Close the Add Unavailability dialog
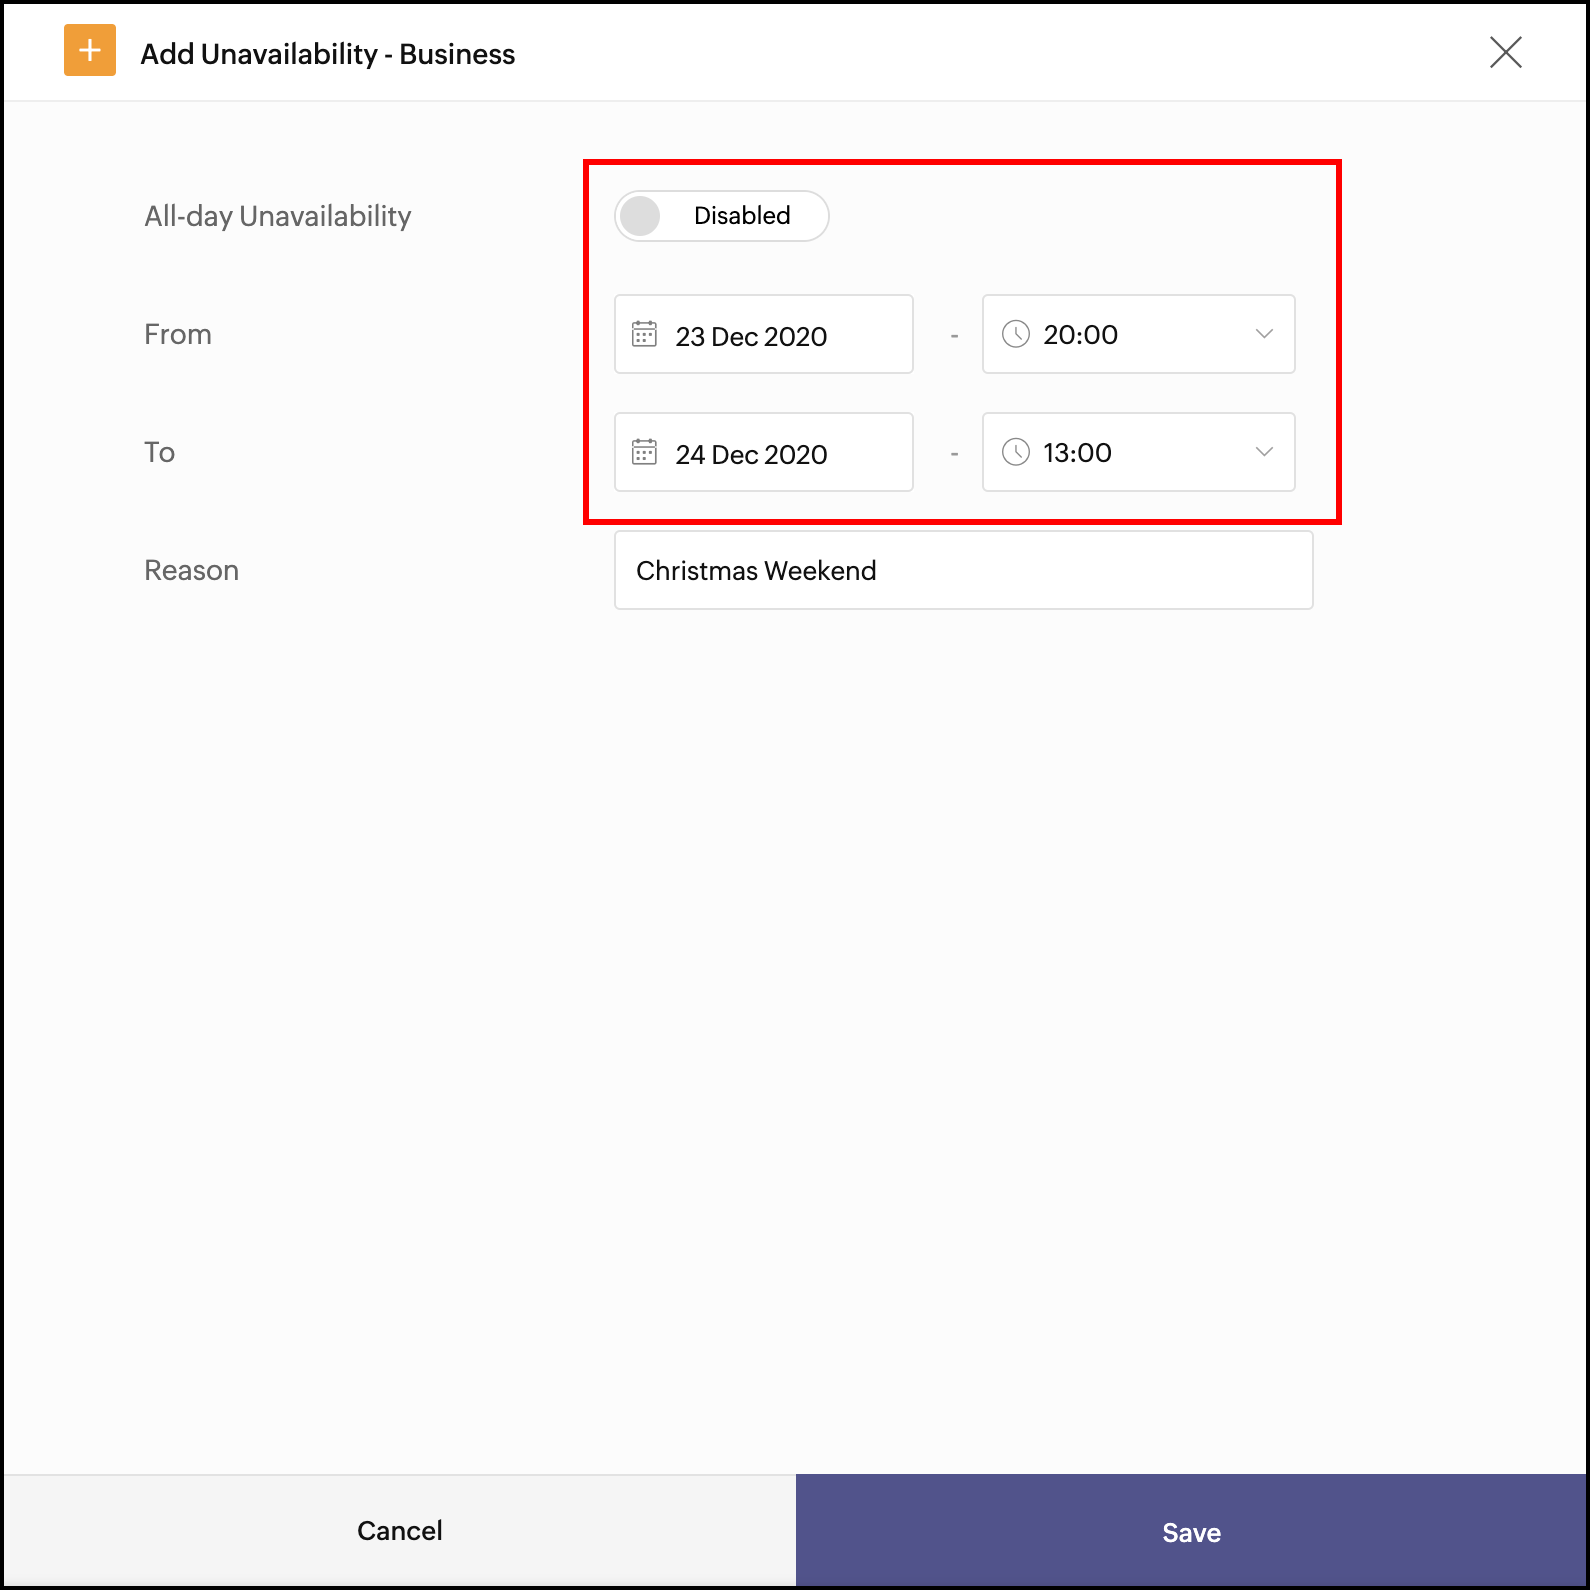The height and width of the screenshot is (1590, 1590). [x=1505, y=52]
